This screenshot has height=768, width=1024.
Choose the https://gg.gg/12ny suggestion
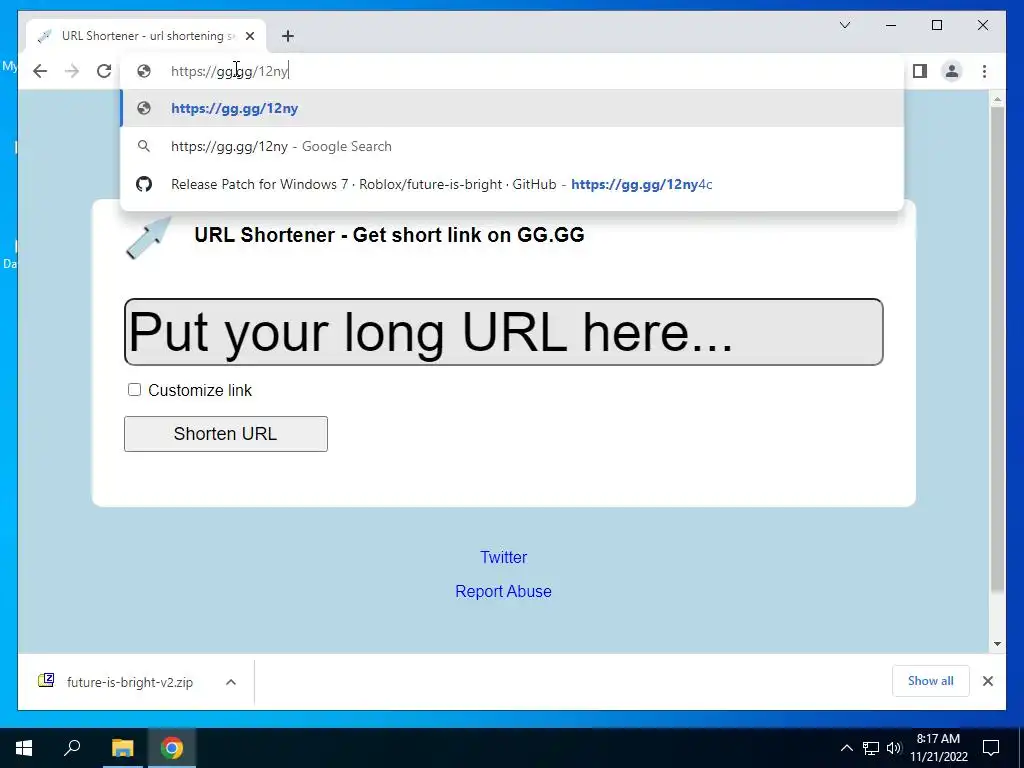512,108
